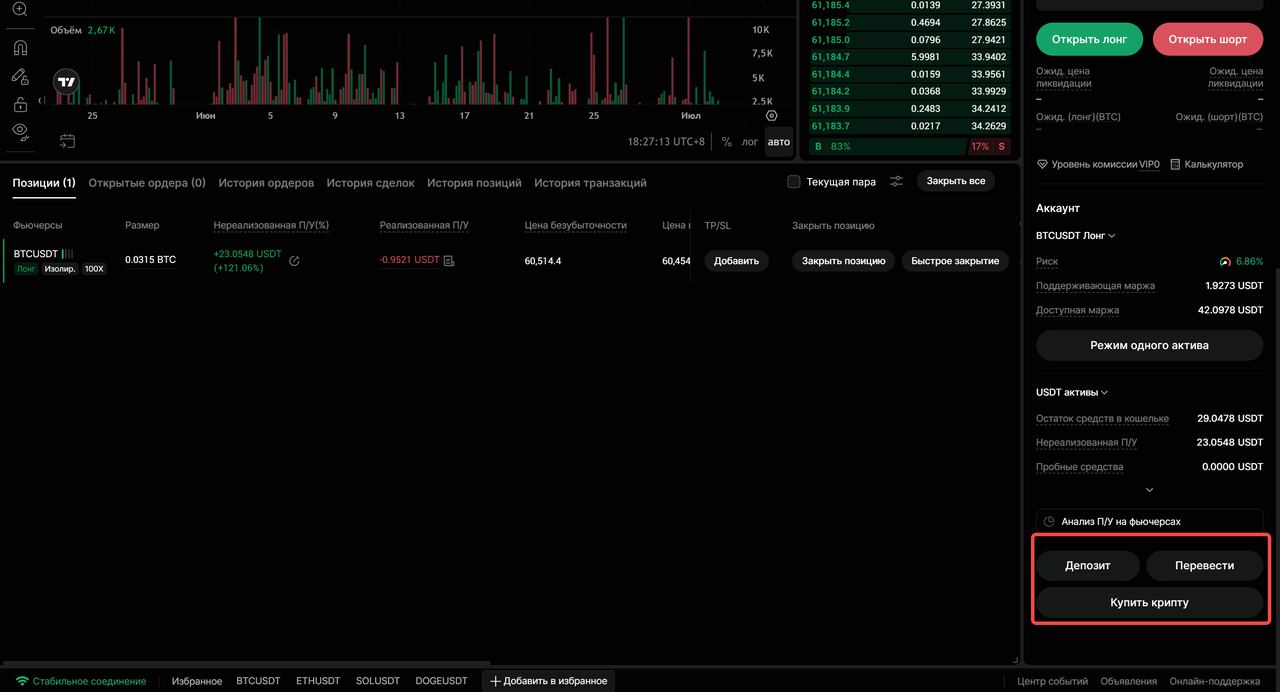Click share icon next to unrealized PnL
The width and height of the screenshot is (1280, 692).
(x=295, y=261)
